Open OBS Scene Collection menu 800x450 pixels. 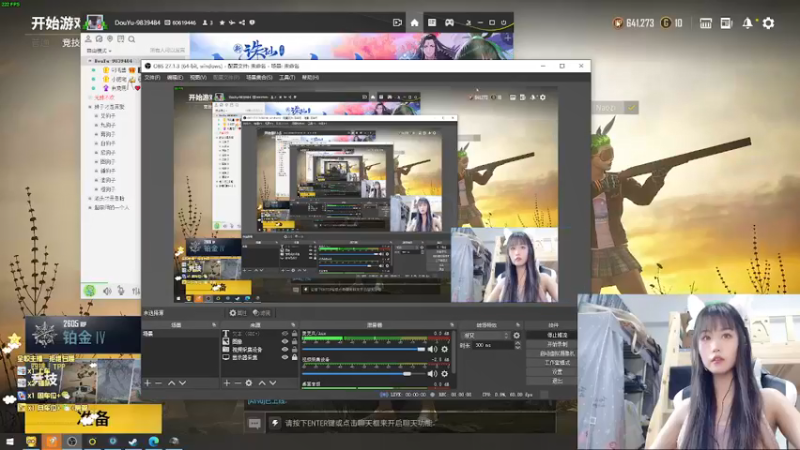click(259, 78)
